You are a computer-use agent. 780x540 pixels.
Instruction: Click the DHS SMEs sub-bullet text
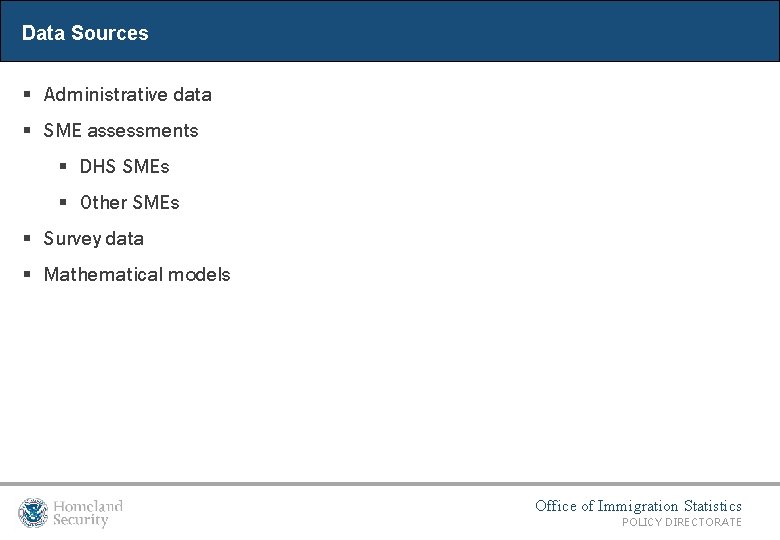(125, 167)
